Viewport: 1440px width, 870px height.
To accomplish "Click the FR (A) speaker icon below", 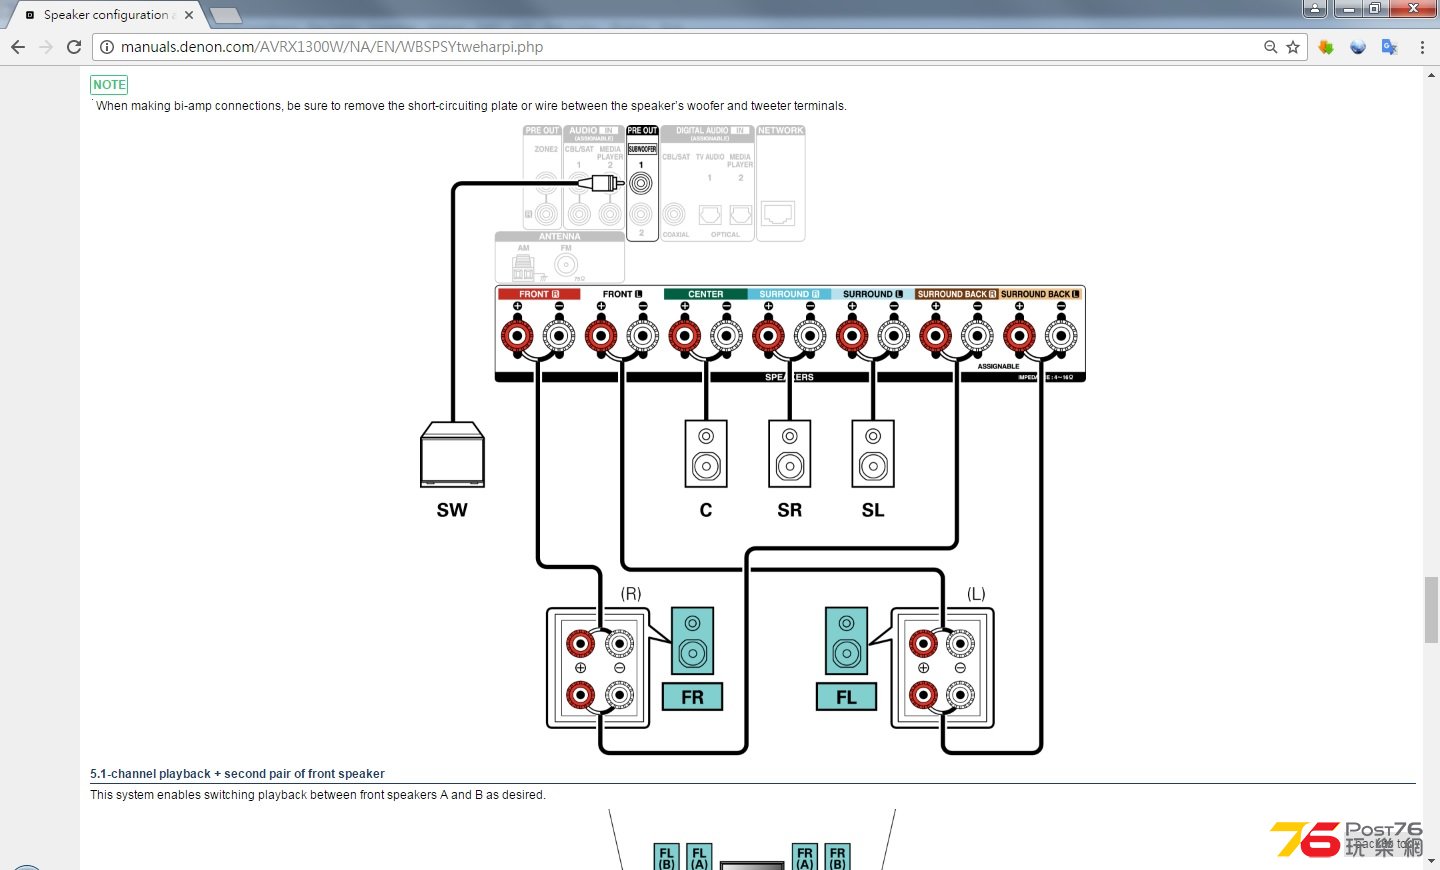I will [805, 857].
